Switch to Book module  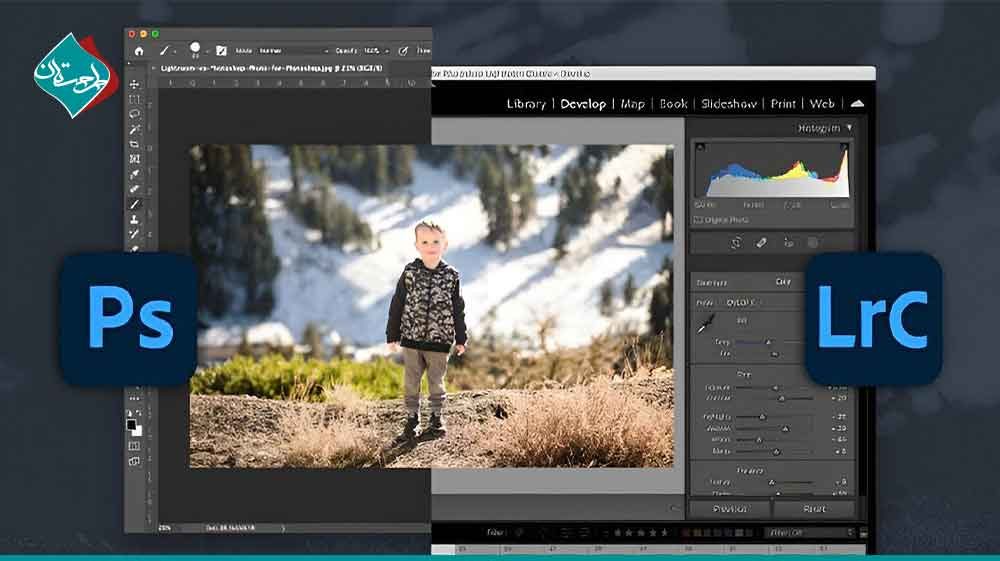(x=673, y=103)
